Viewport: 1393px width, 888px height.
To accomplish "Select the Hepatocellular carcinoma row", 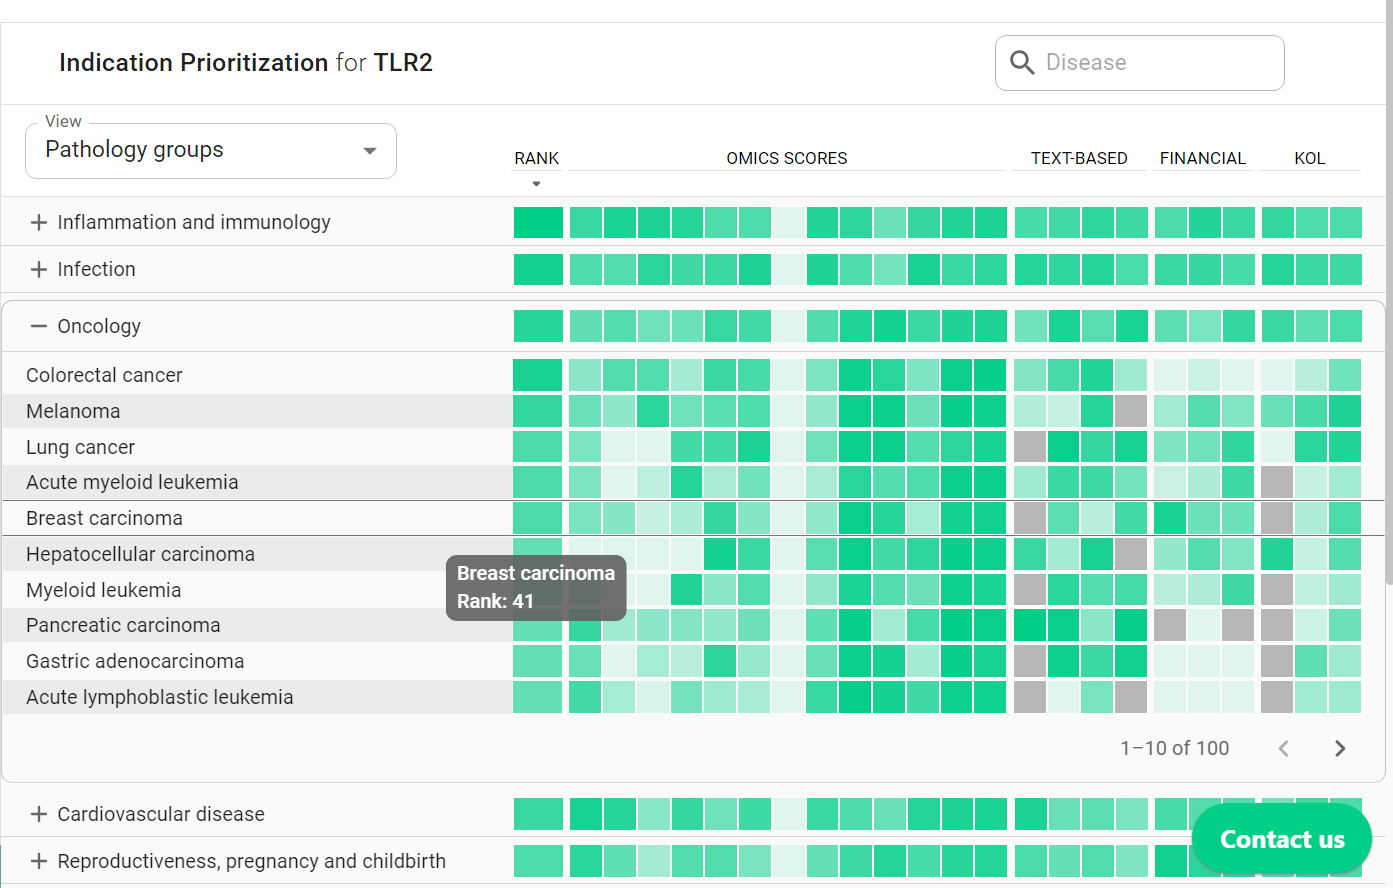I will pyautogui.click(x=200, y=553).
